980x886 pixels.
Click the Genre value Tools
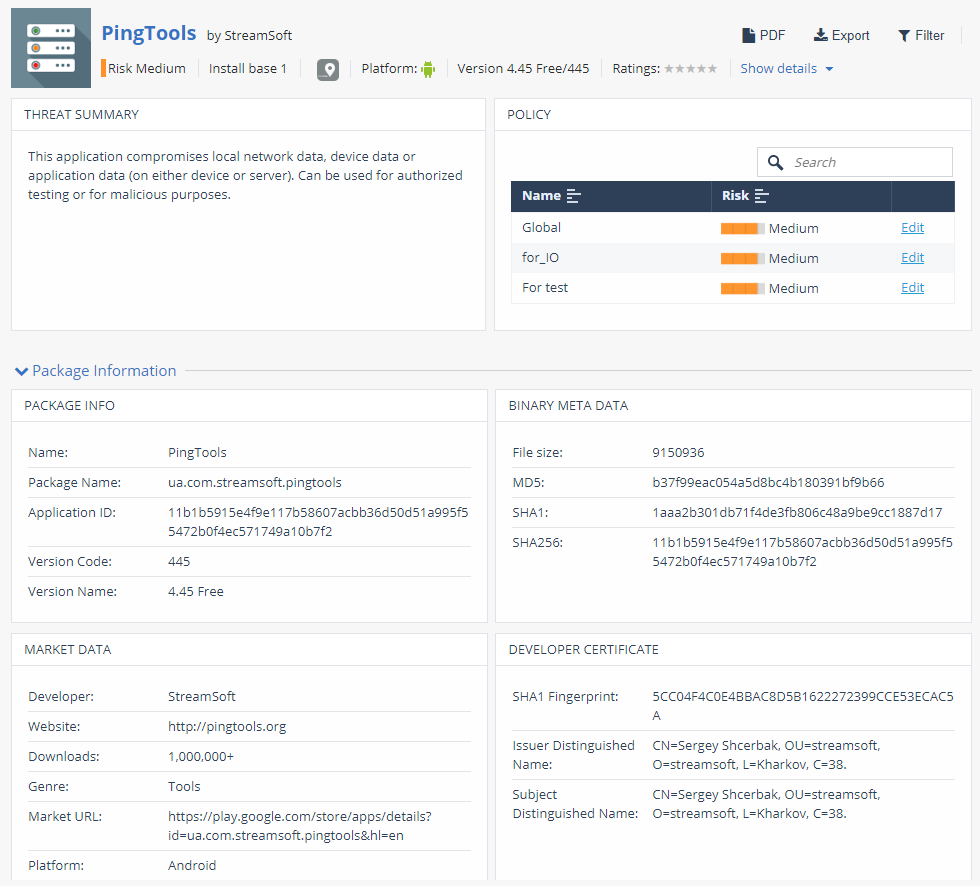tap(184, 787)
